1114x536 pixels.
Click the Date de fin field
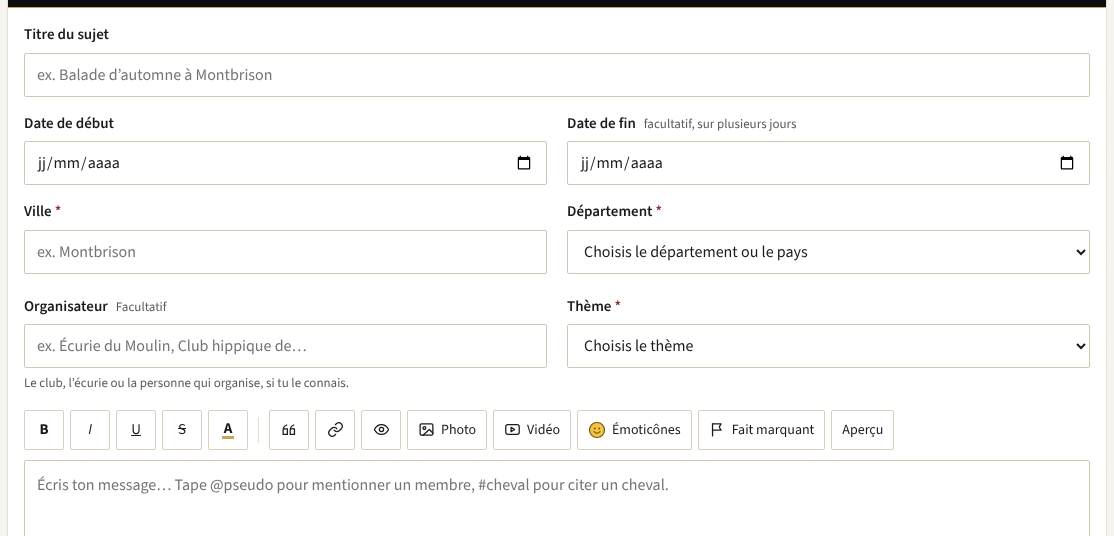[x=828, y=163]
